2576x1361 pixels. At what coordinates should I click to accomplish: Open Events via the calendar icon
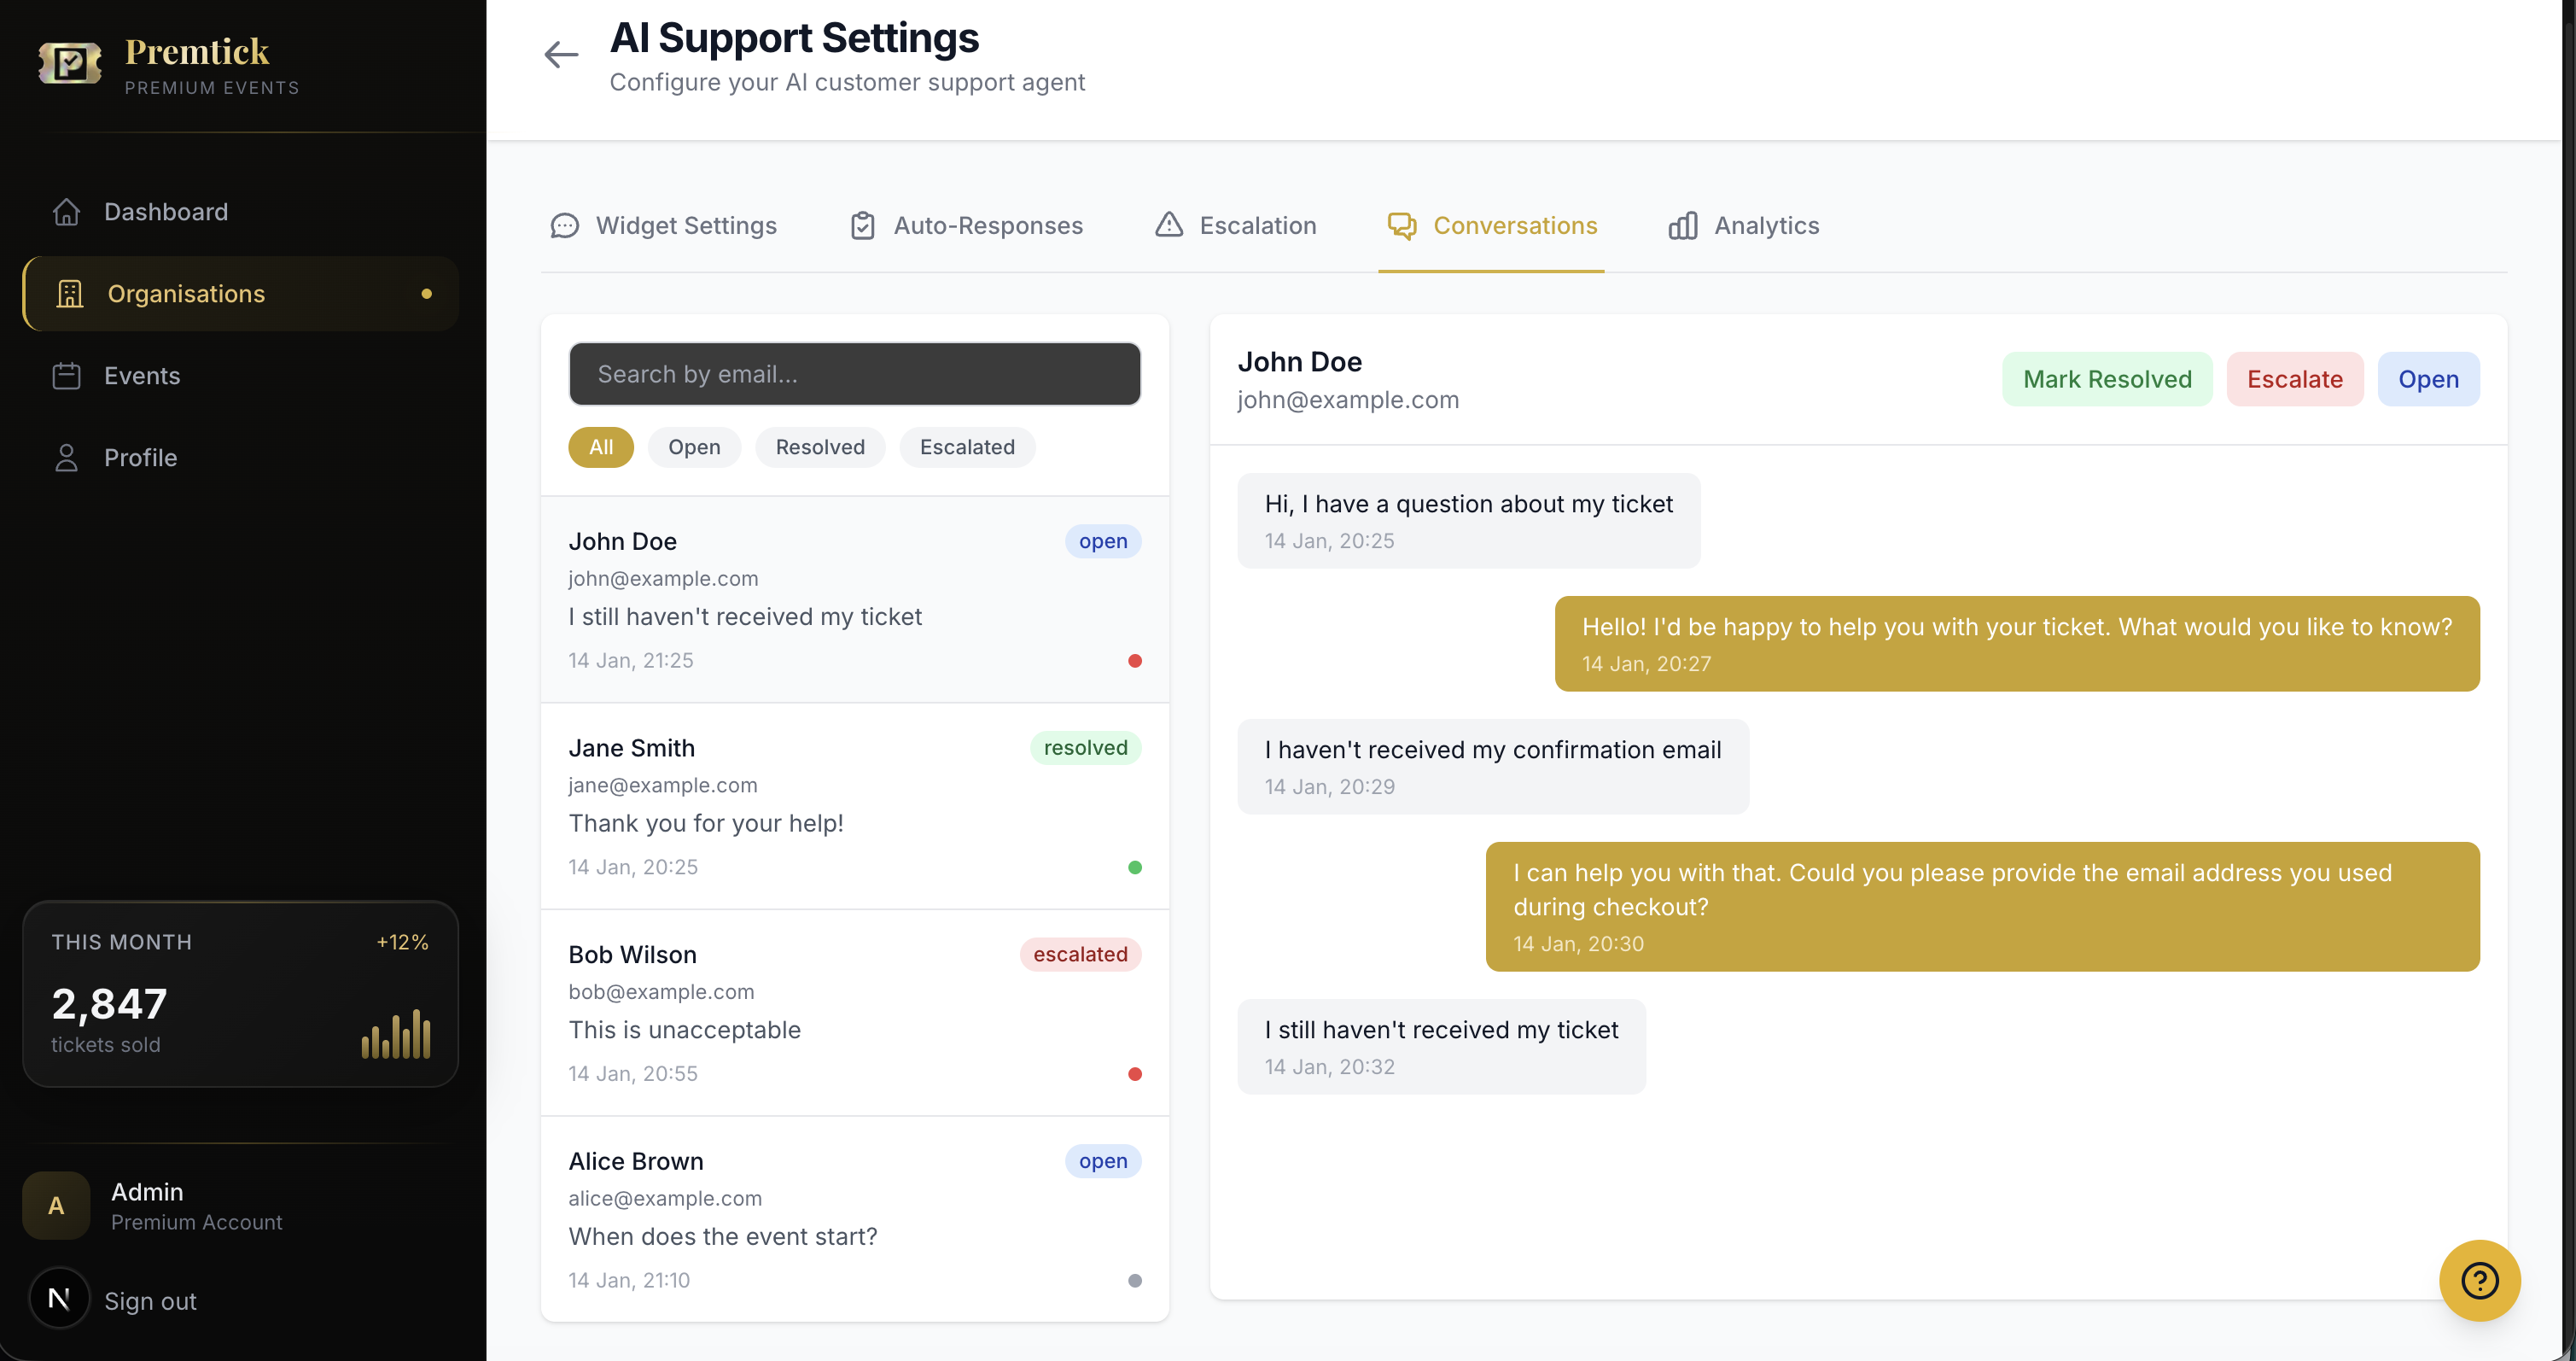click(x=66, y=375)
